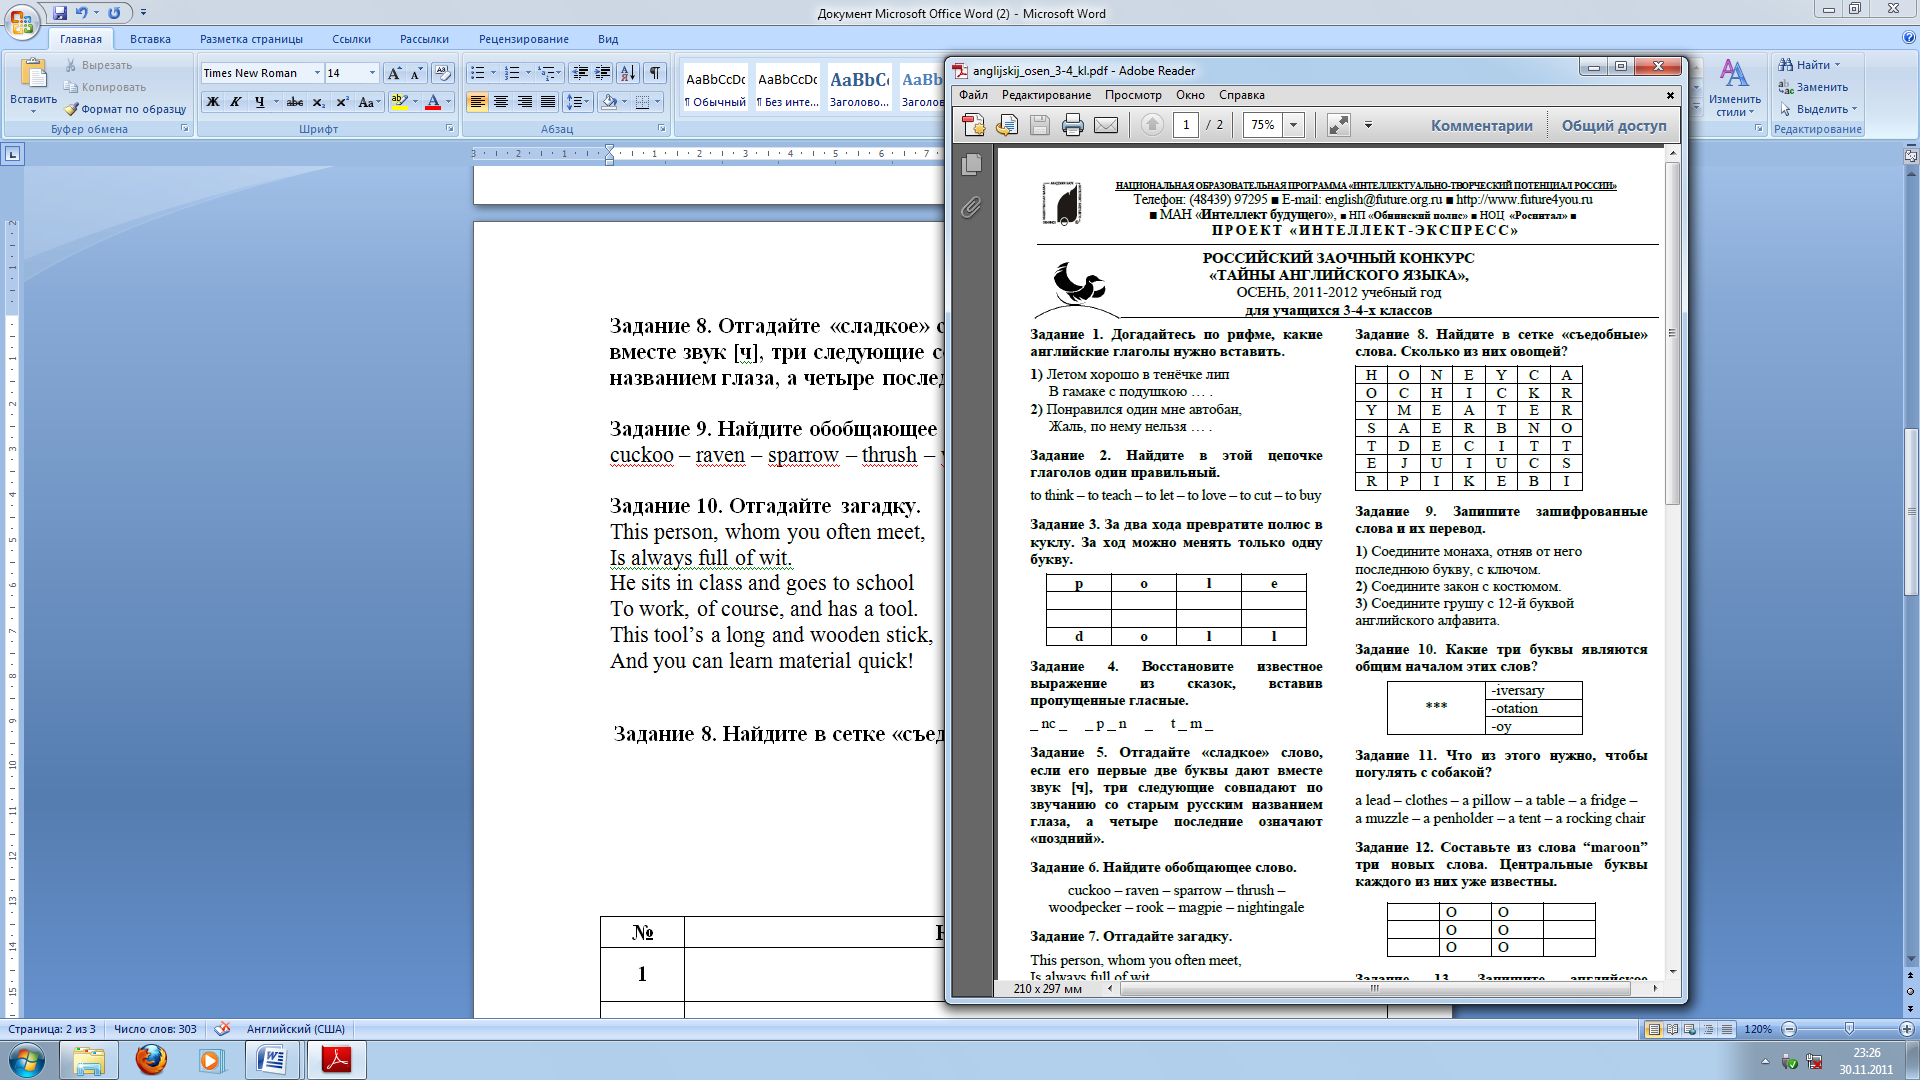1920x1080 pixels.
Task: Open Firefox from the taskbar
Action: (x=151, y=1060)
